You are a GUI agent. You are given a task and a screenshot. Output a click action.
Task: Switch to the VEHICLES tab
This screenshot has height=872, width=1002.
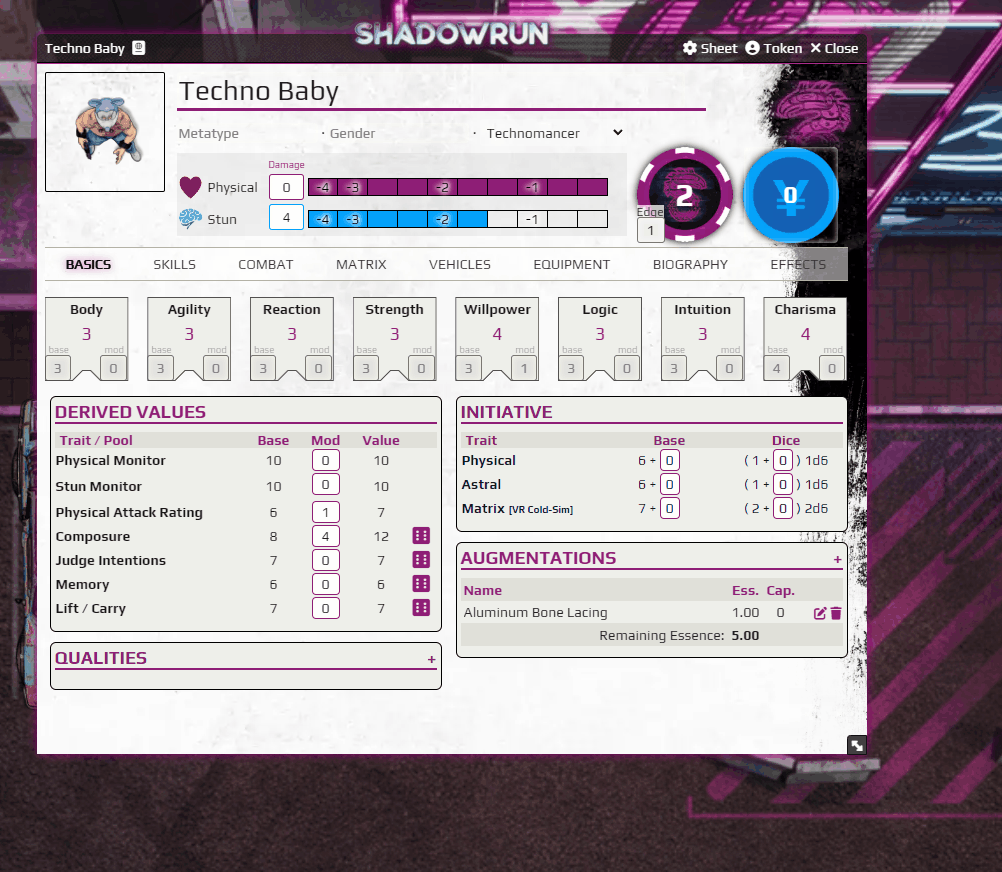point(459,264)
